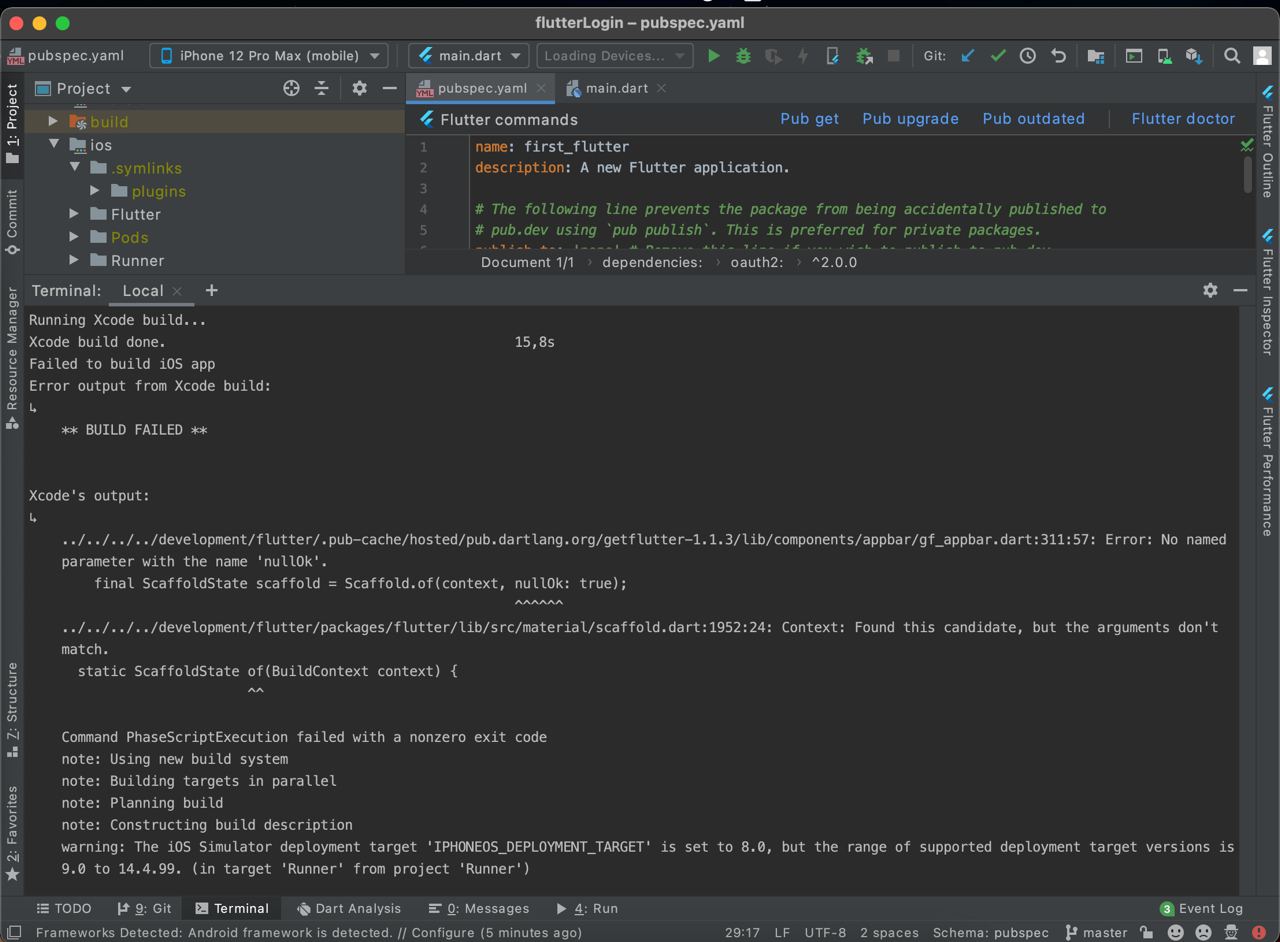This screenshot has width=1280, height=942.
Task: Open Git history clock icon
Action: [1027, 56]
